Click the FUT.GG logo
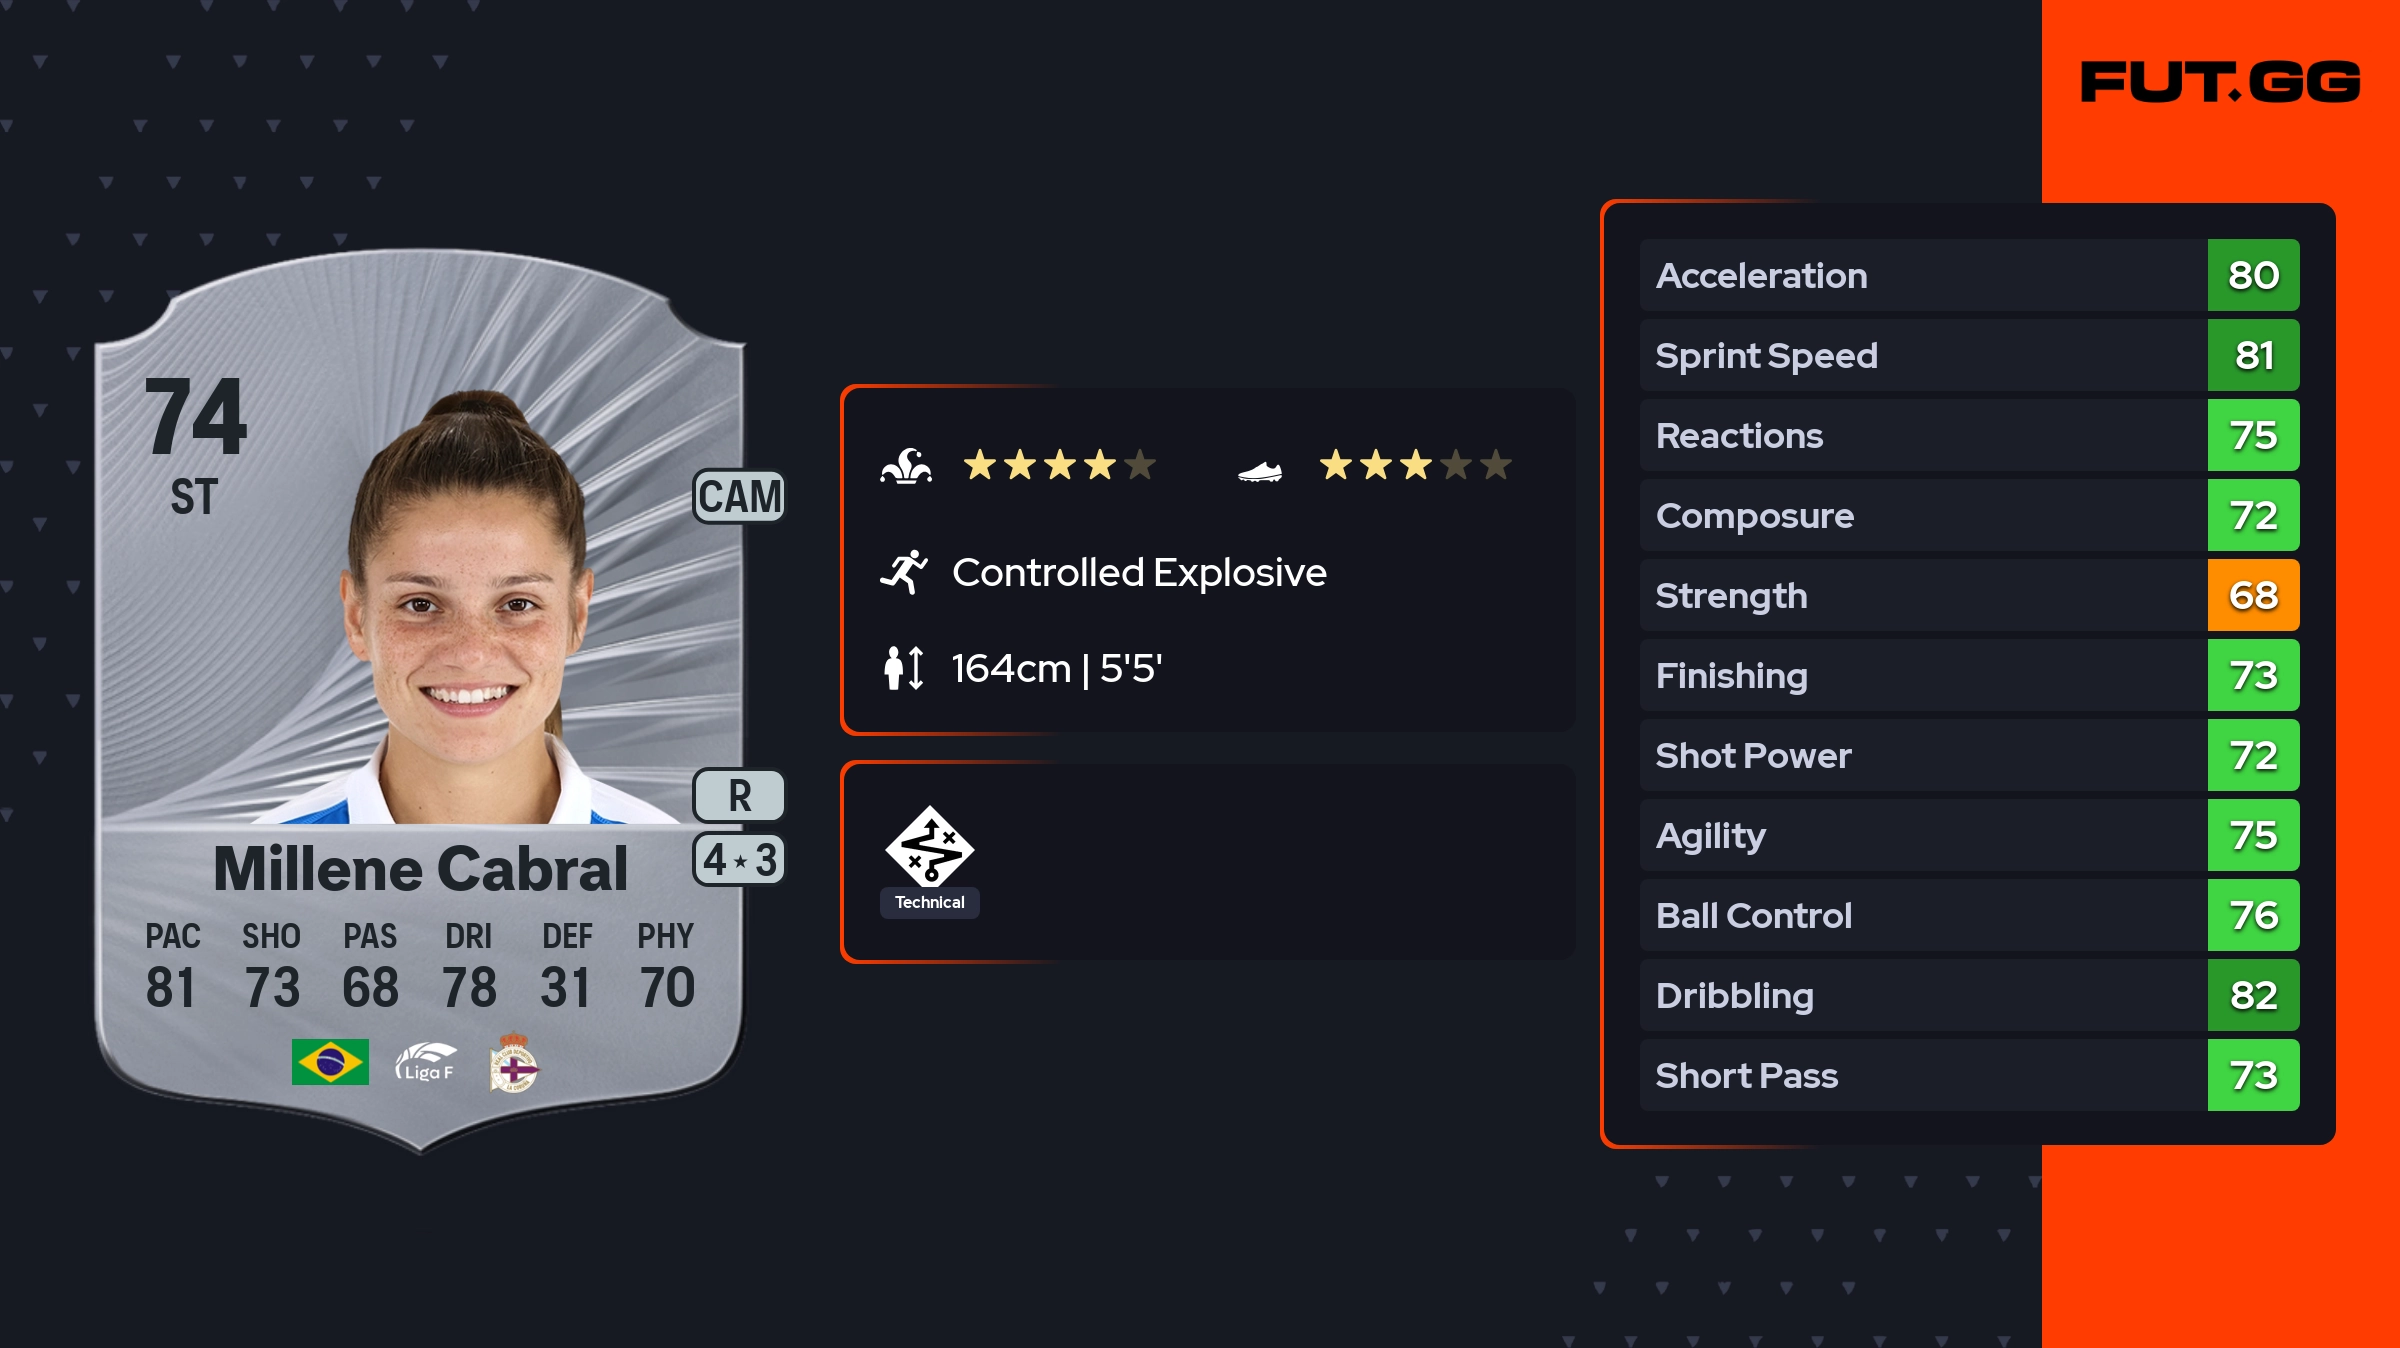Screen dimensions: 2400x1348 point(2219,82)
